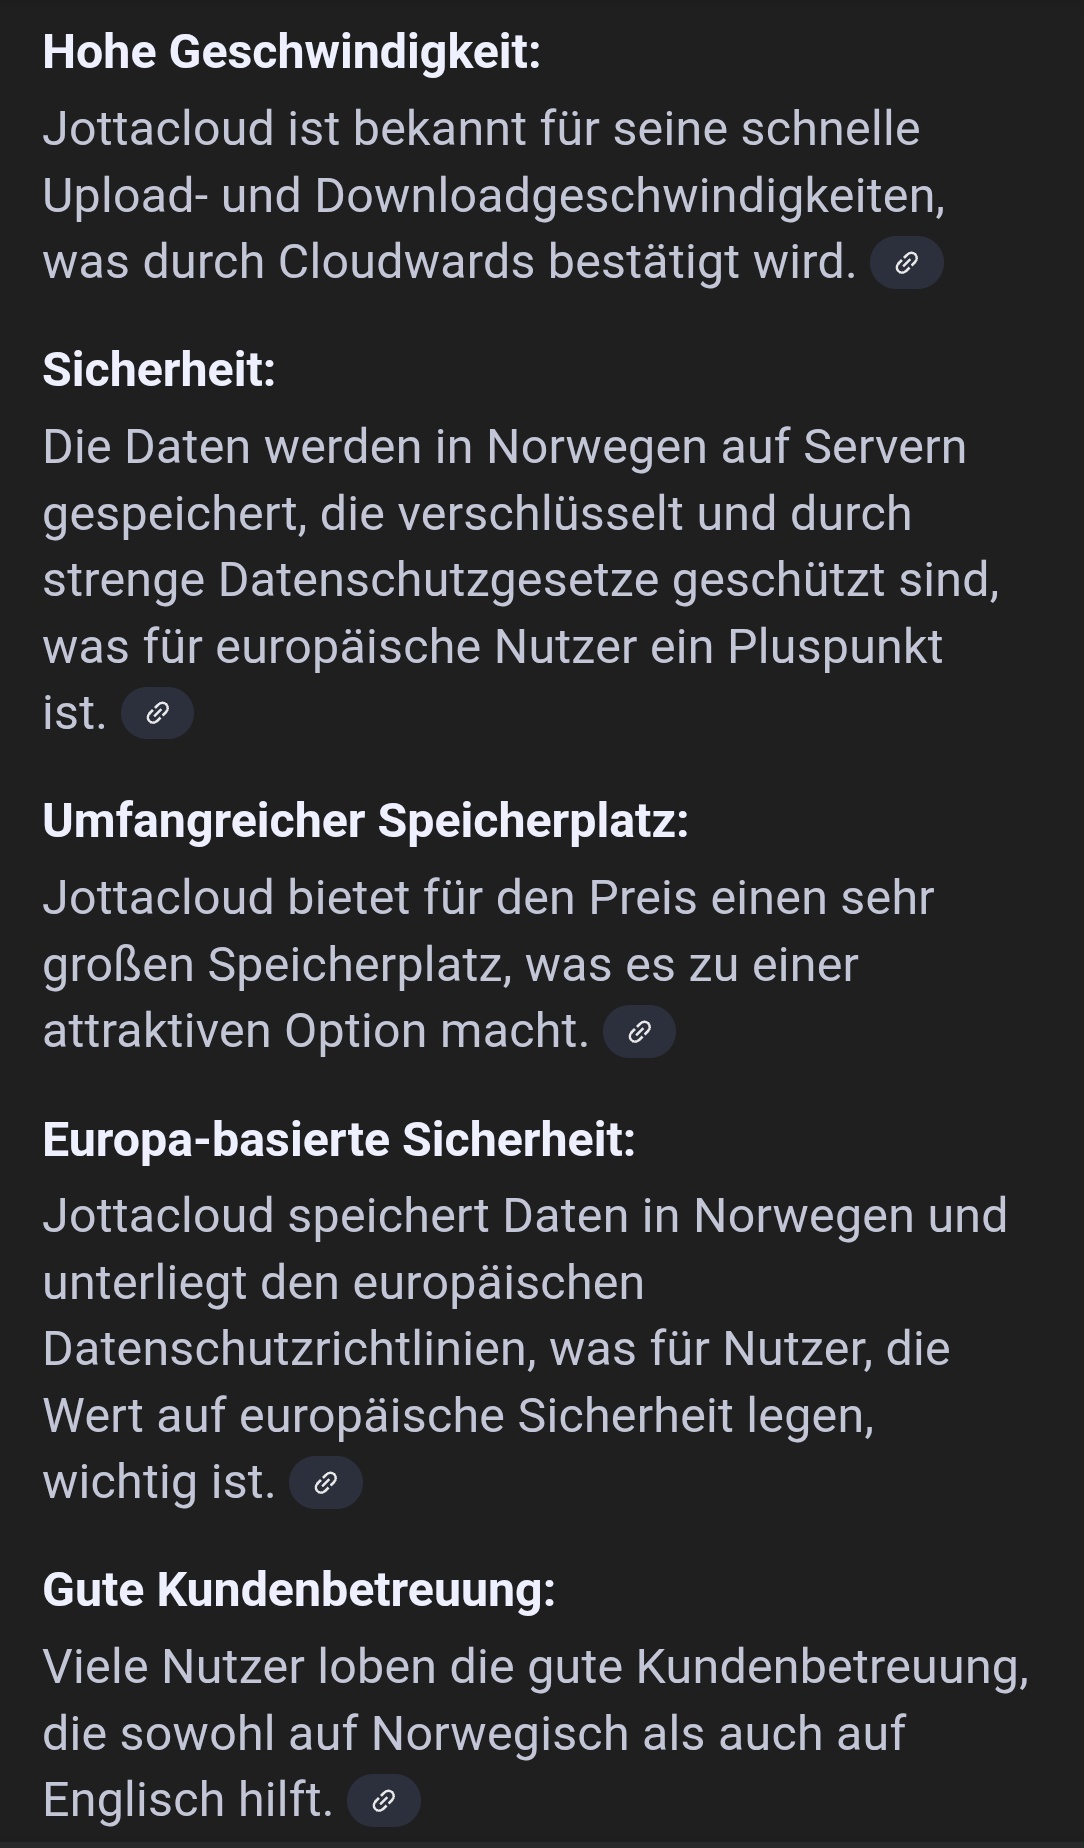Select the 'Europa-basierte Sicherheit:' heading
This screenshot has width=1084, height=1848.
(339, 1139)
